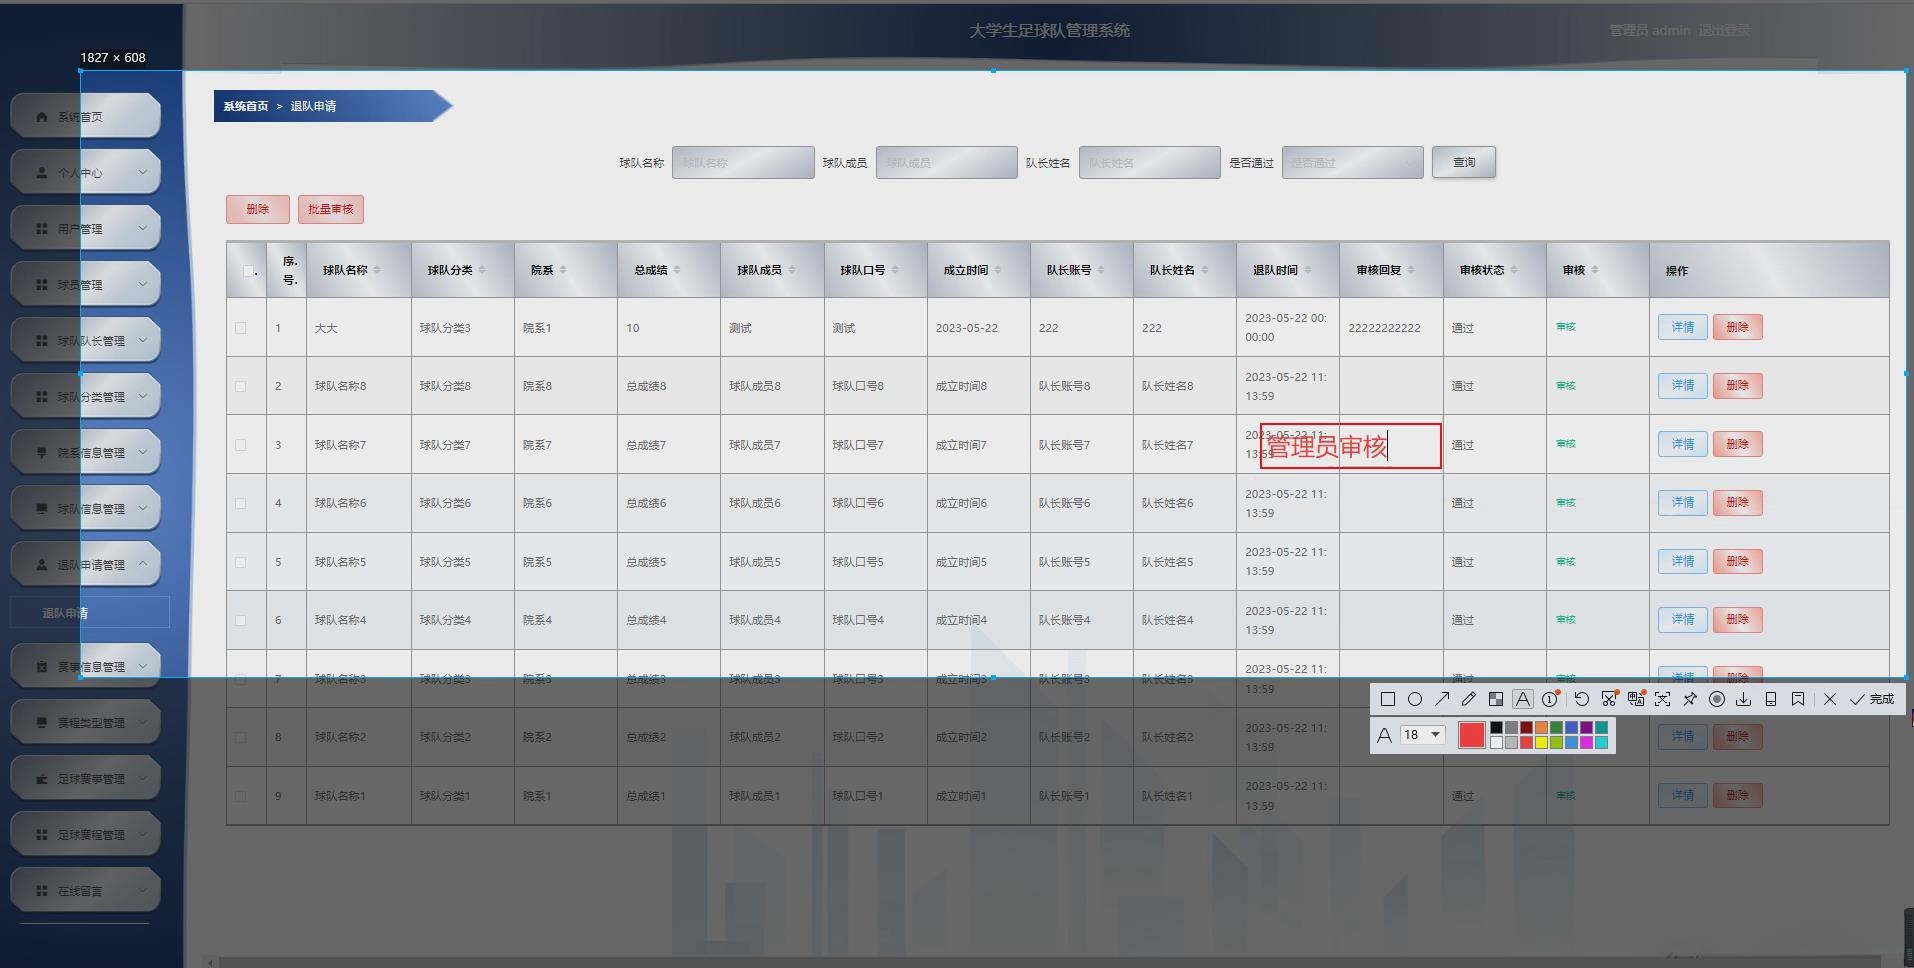
Task: View 详情 for the 大大 row
Action: click(x=1683, y=327)
